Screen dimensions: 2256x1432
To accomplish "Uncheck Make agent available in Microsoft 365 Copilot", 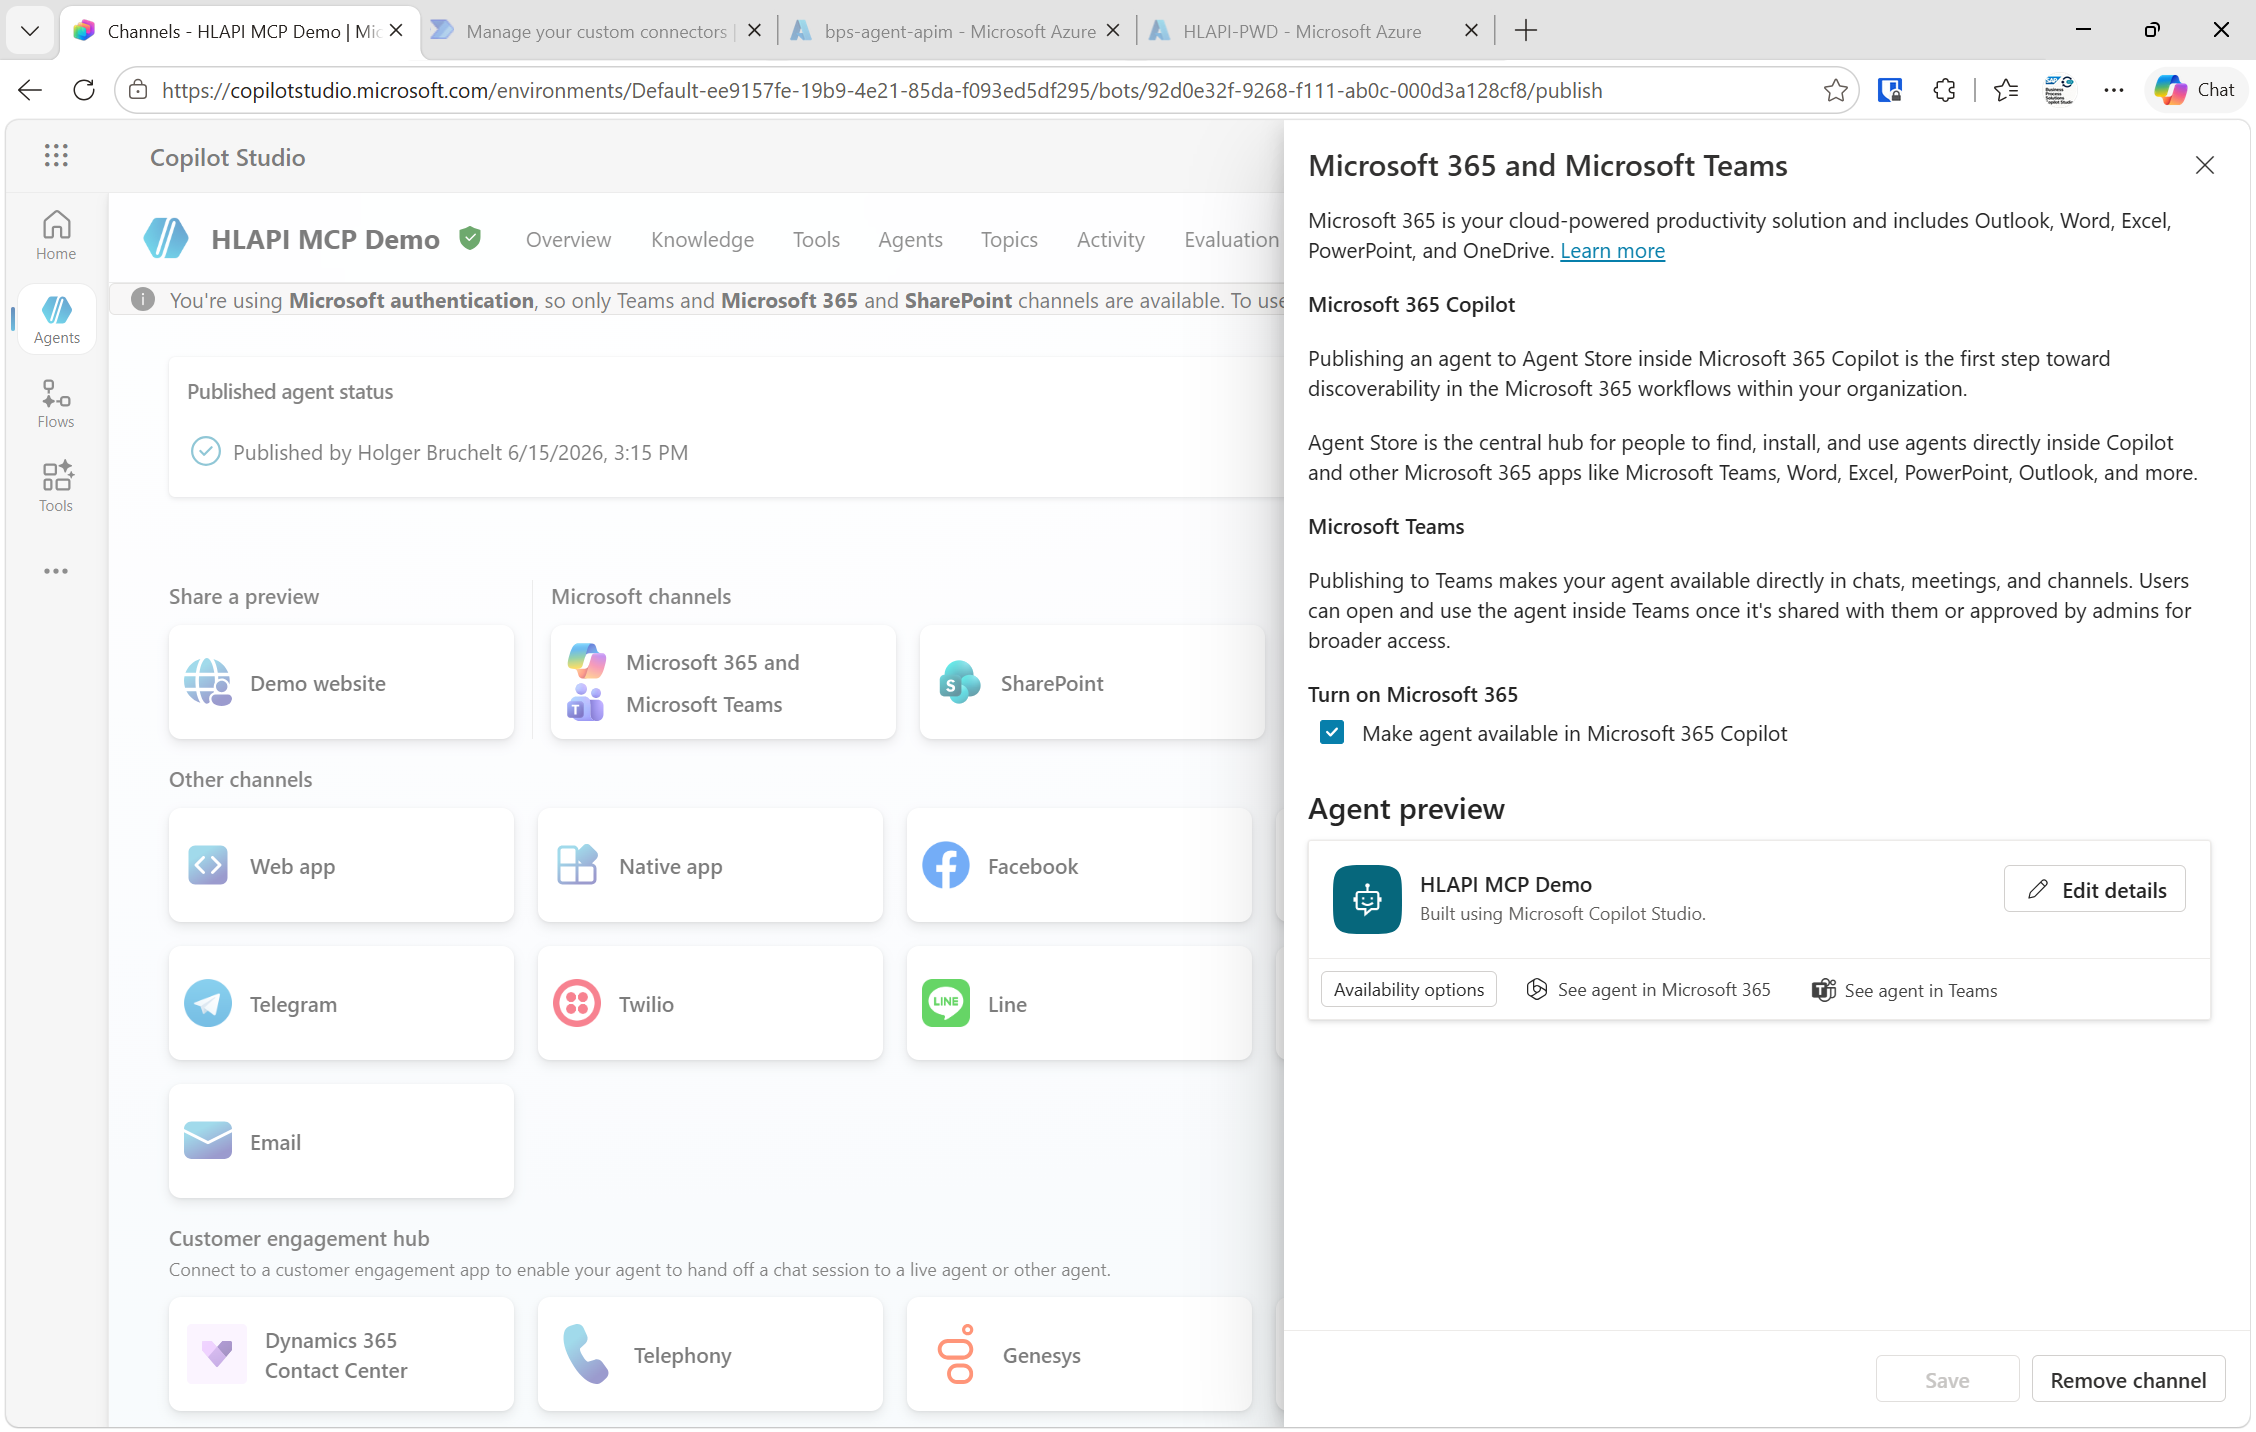I will pyautogui.click(x=1331, y=733).
